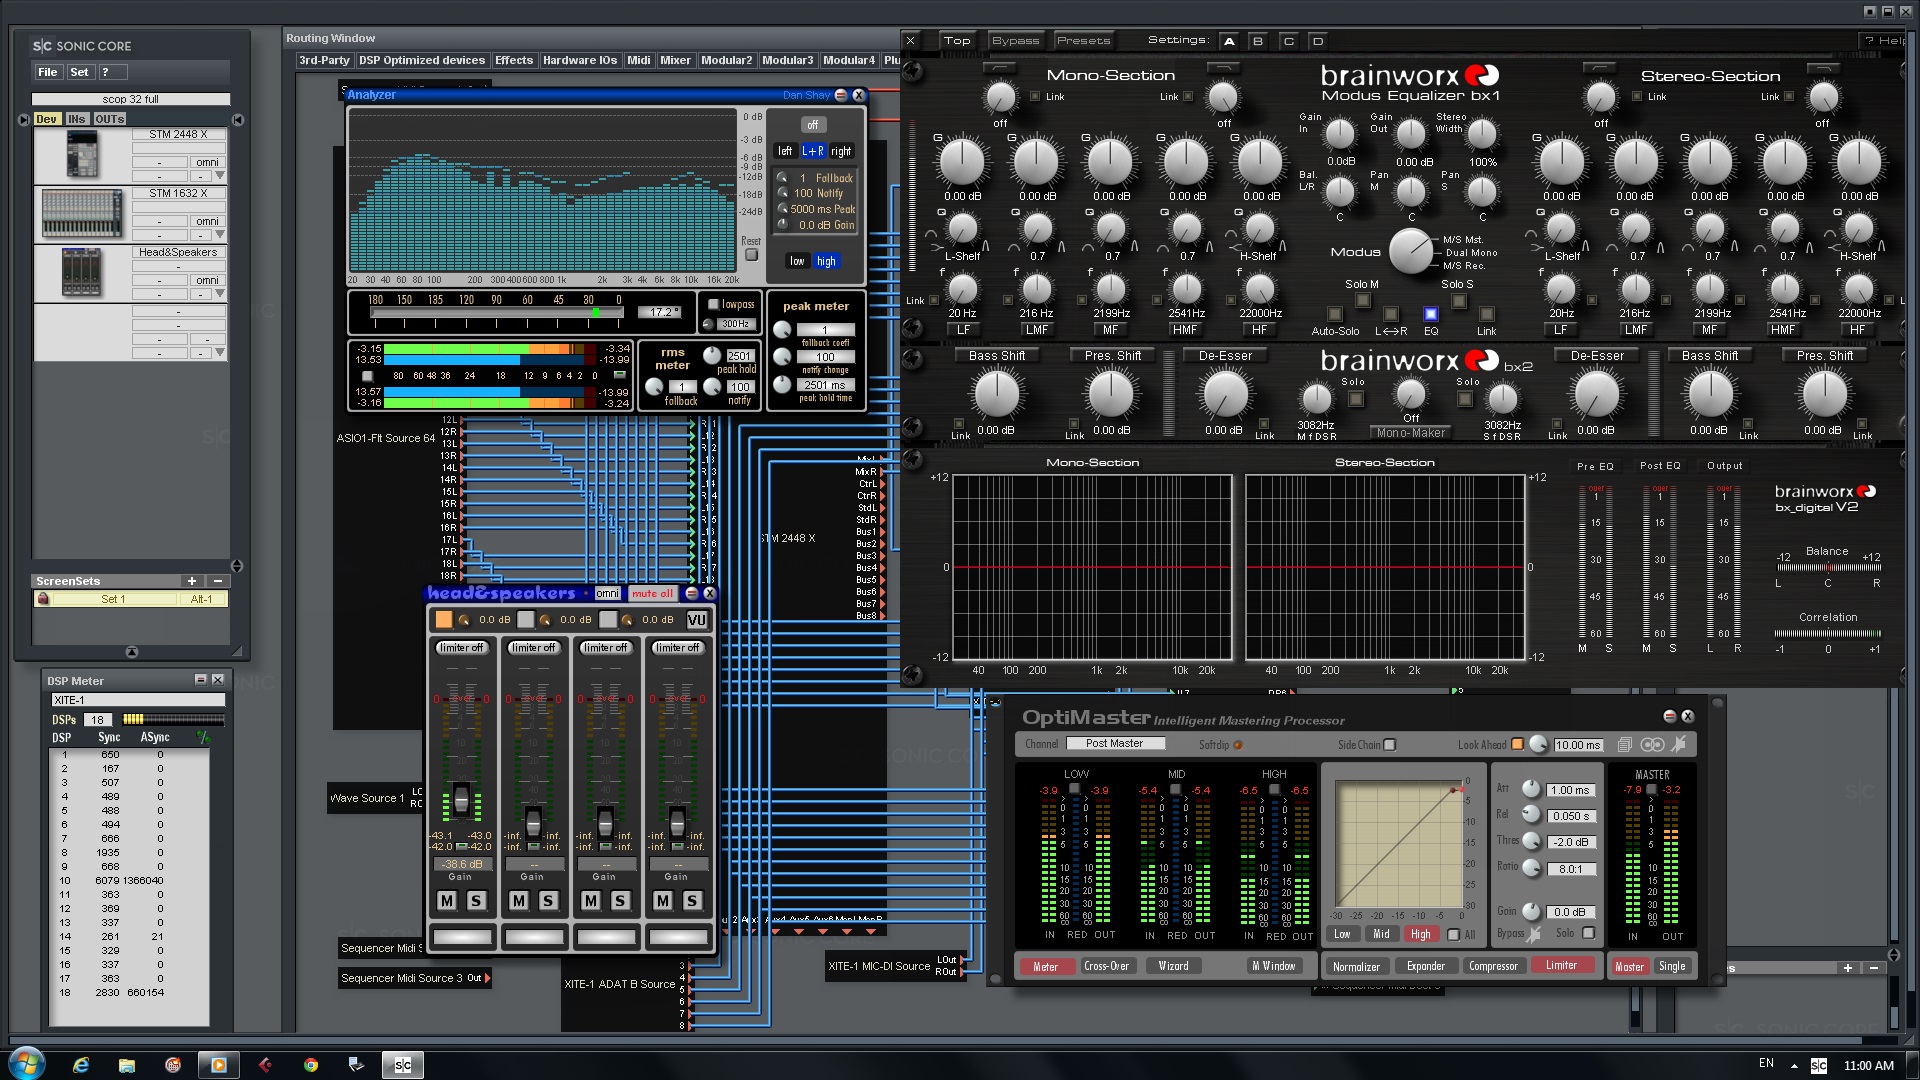1920x1080 pixels.
Task: Click the orange square in head&speakers header
Action: (x=444, y=620)
